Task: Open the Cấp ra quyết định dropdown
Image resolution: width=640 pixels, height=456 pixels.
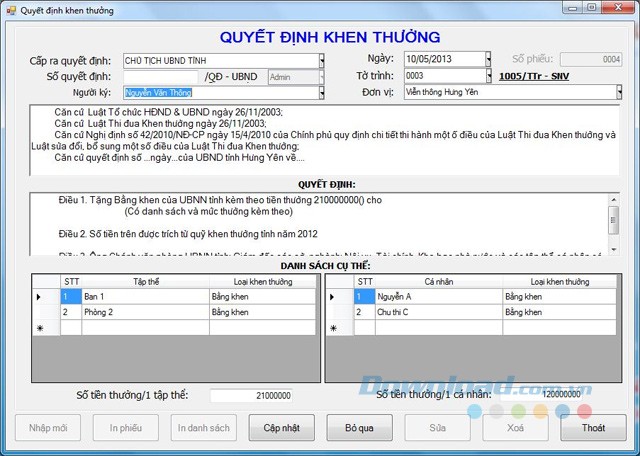Action: (322, 61)
